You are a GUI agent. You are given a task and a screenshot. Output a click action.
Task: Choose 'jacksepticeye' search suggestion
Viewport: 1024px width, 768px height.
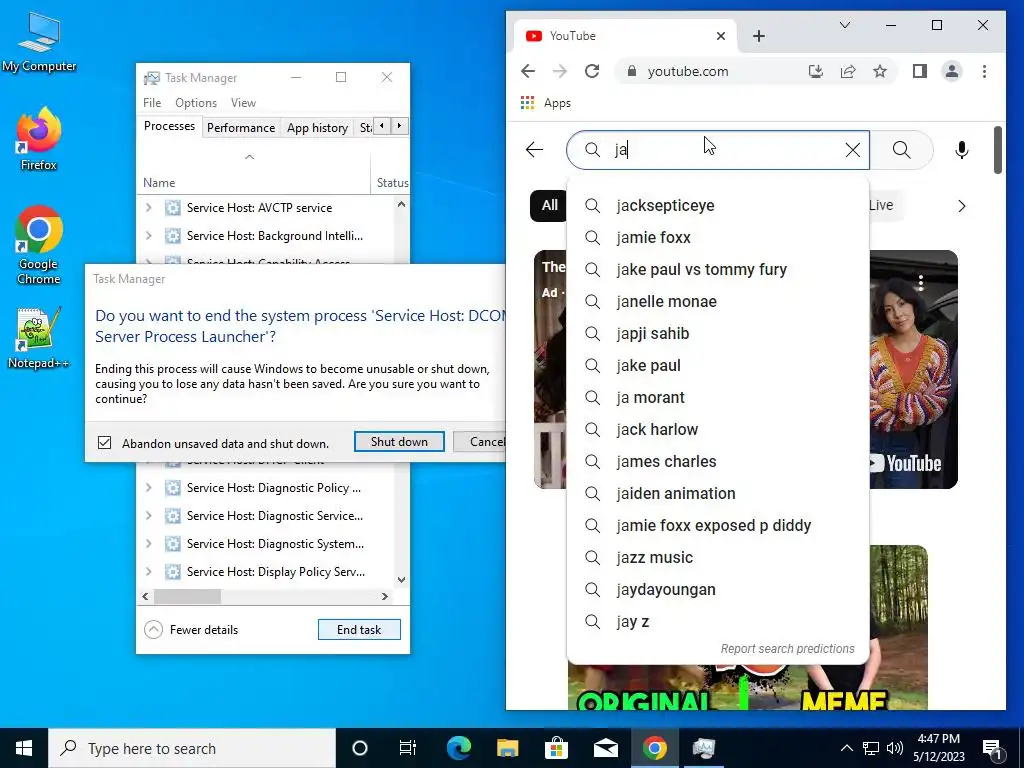coord(718,206)
